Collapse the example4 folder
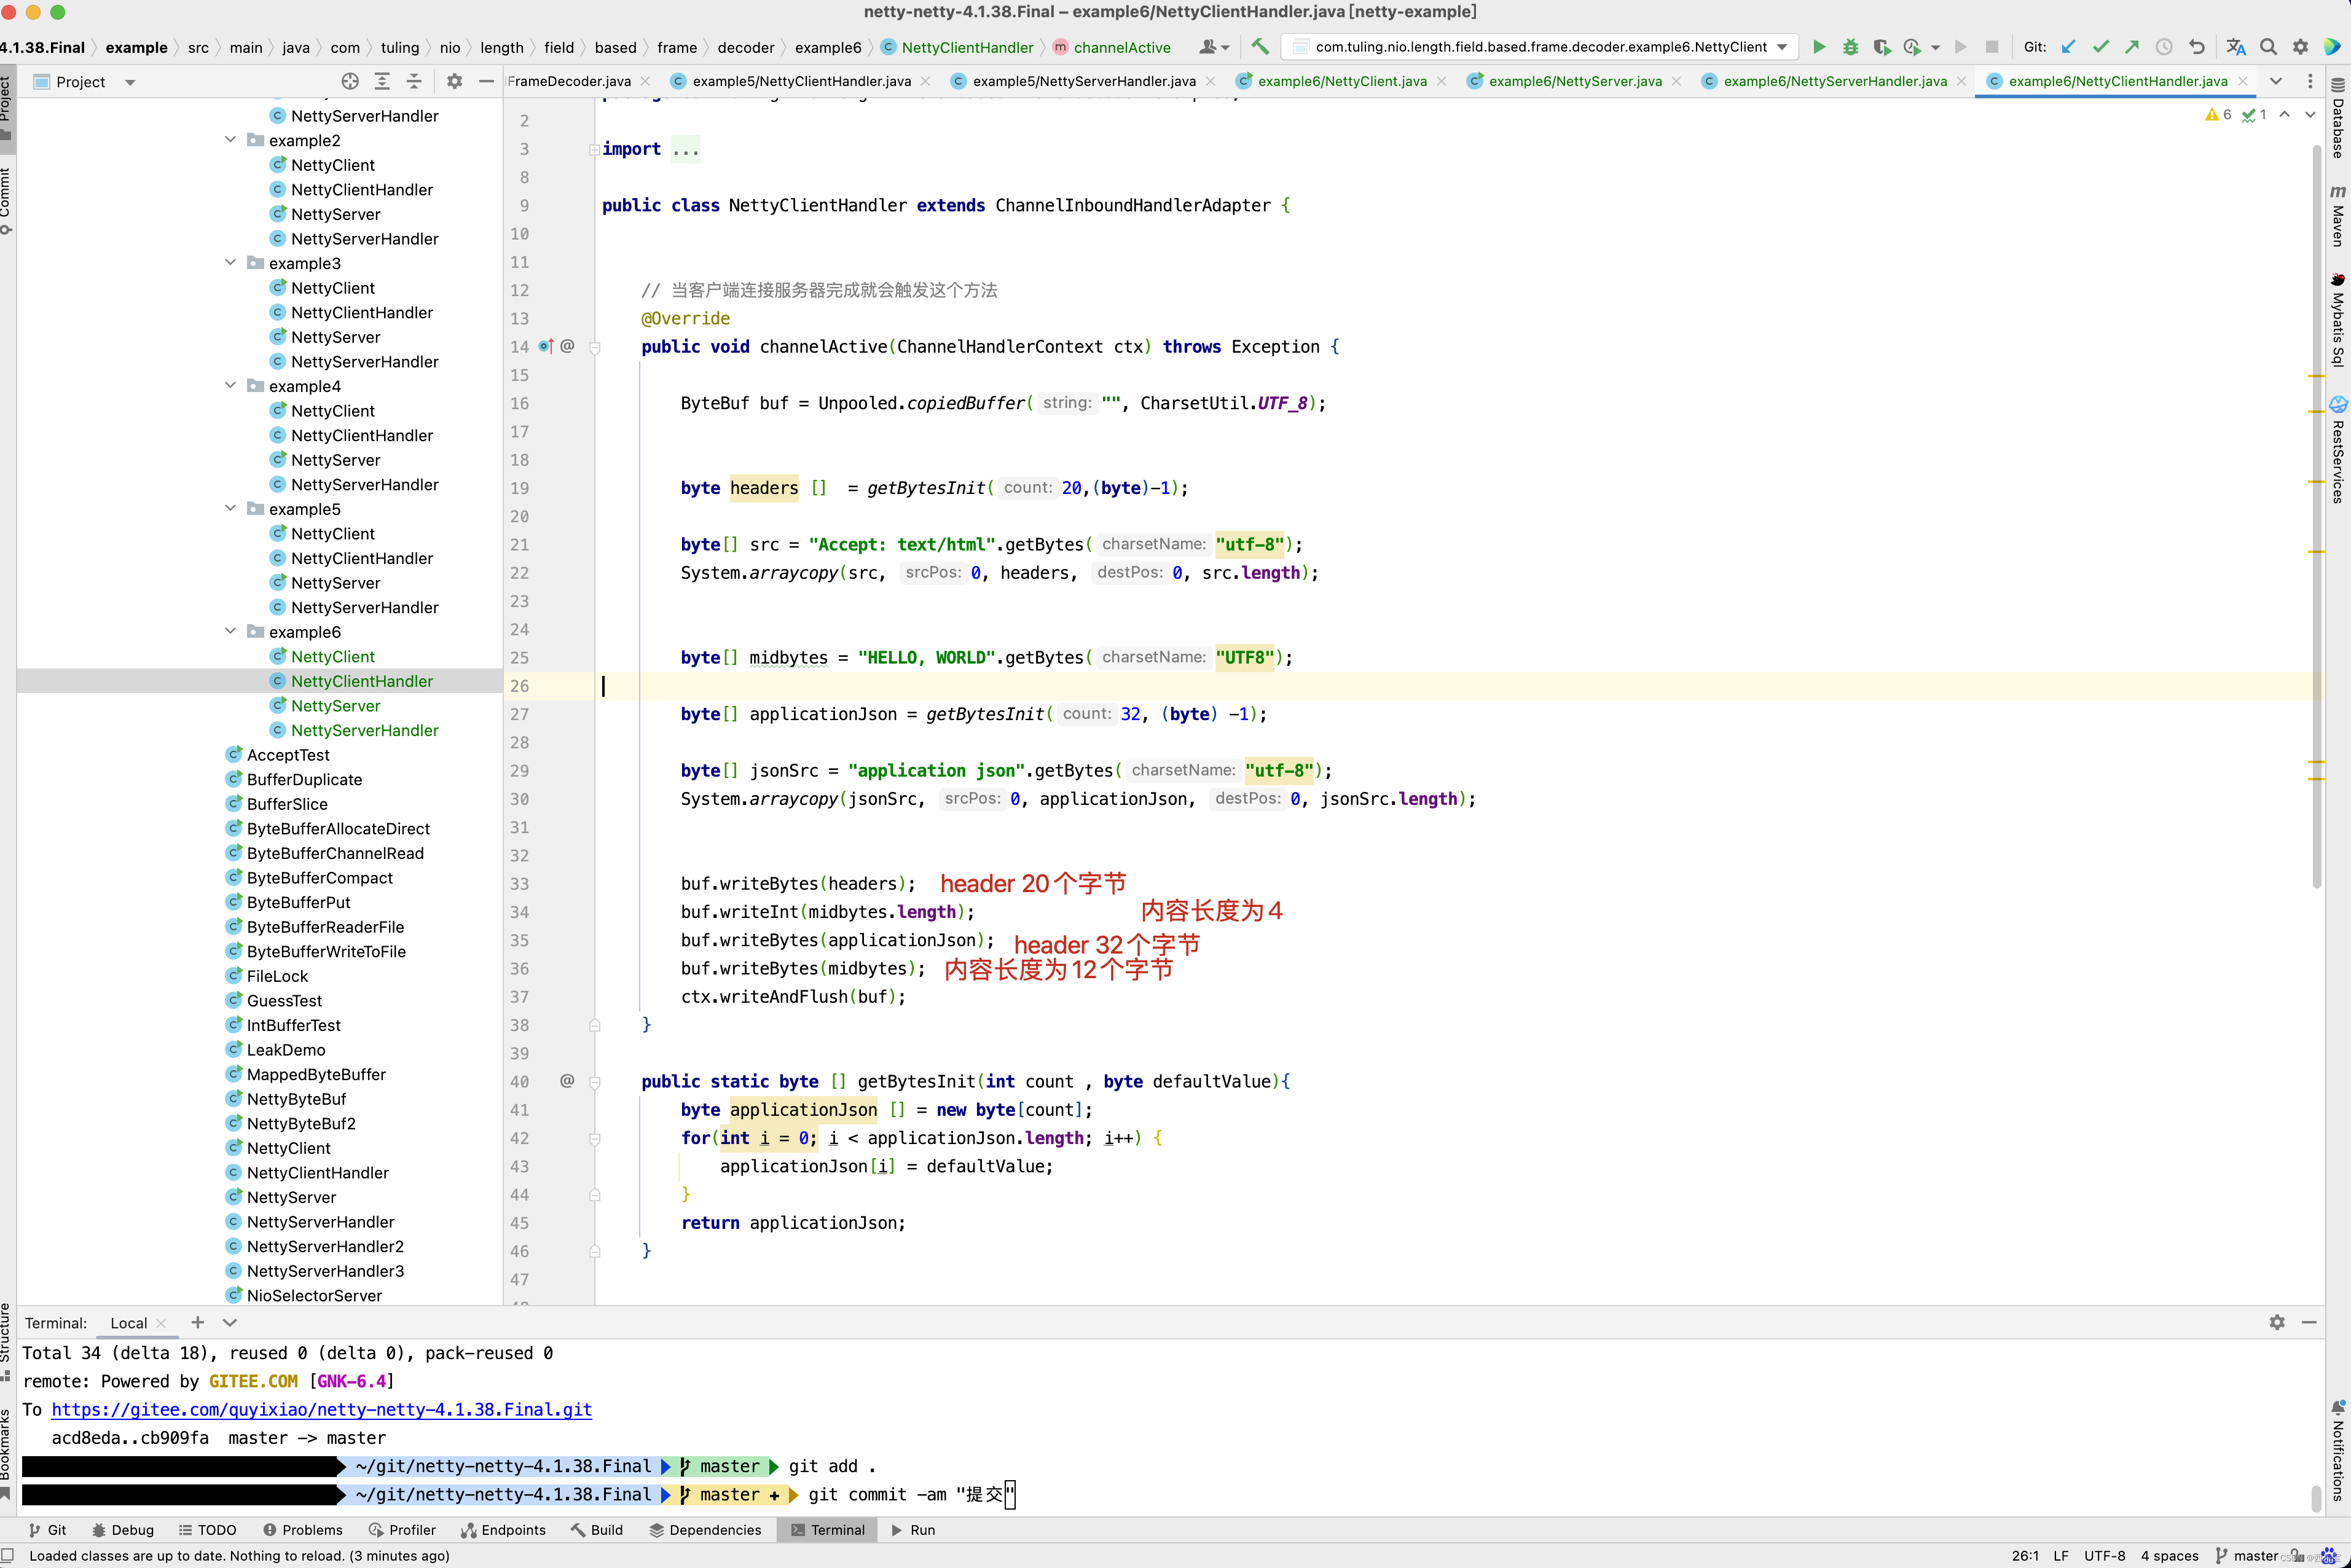 pyautogui.click(x=230, y=386)
